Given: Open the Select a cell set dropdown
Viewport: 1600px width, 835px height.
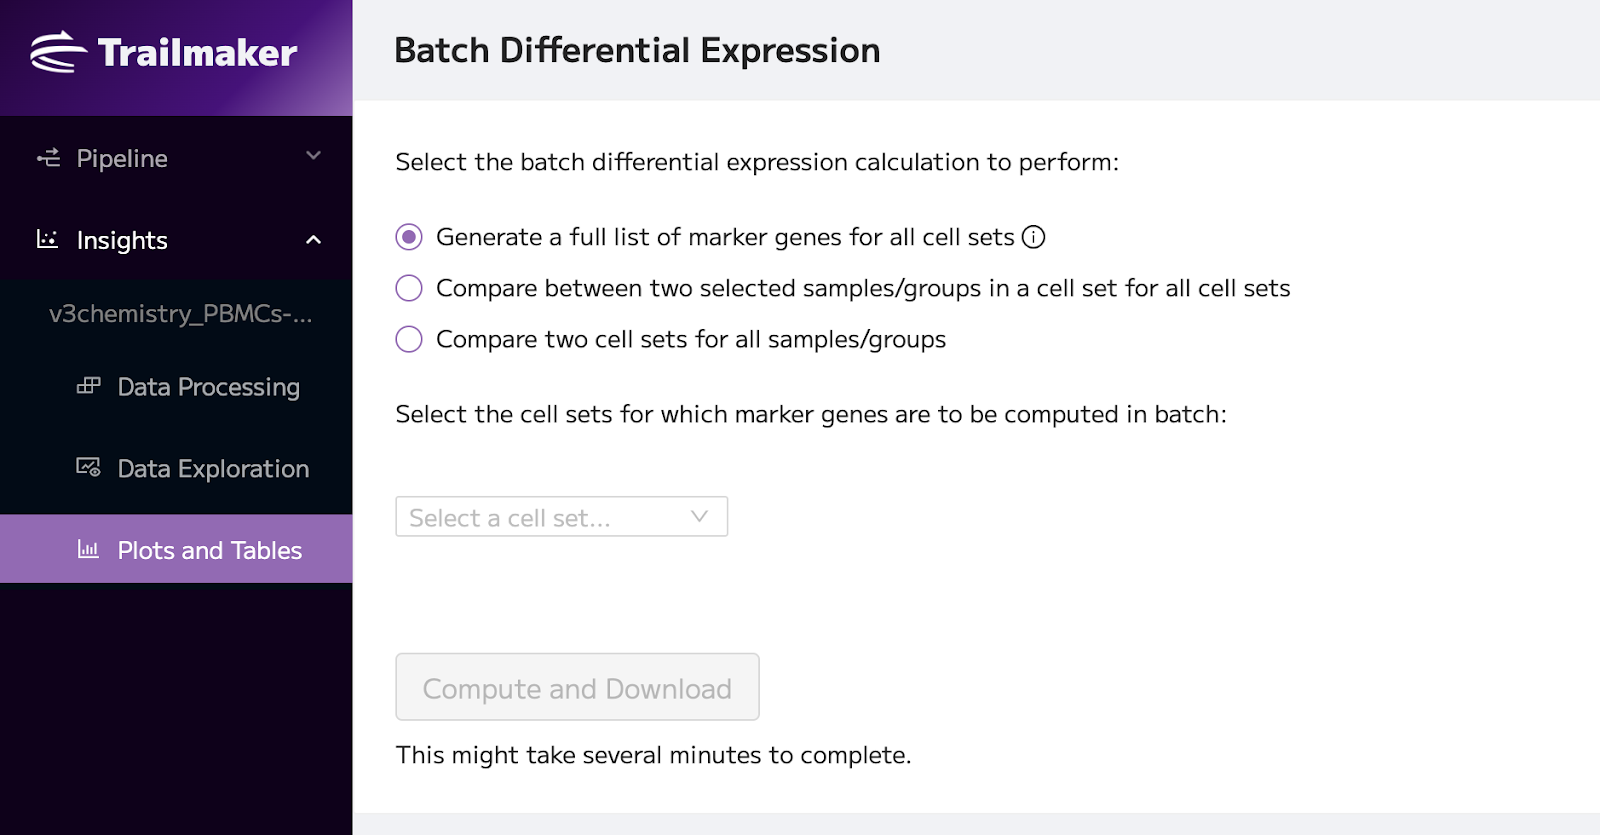Looking at the screenshot, I should coord(561,517).
